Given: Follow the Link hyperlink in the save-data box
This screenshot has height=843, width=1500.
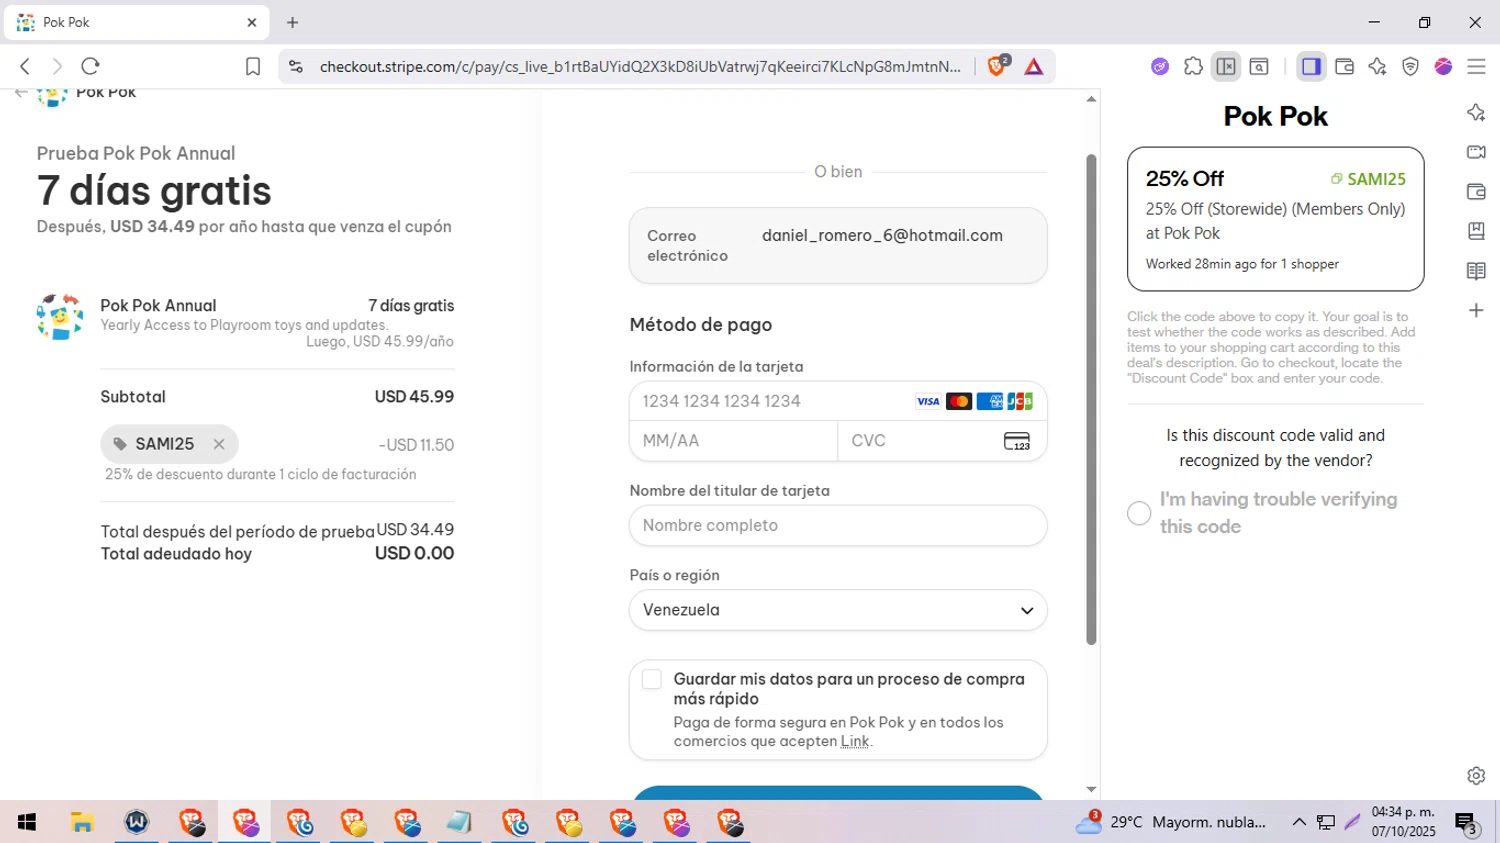Looking at the screenshot, I should [855, 741].
